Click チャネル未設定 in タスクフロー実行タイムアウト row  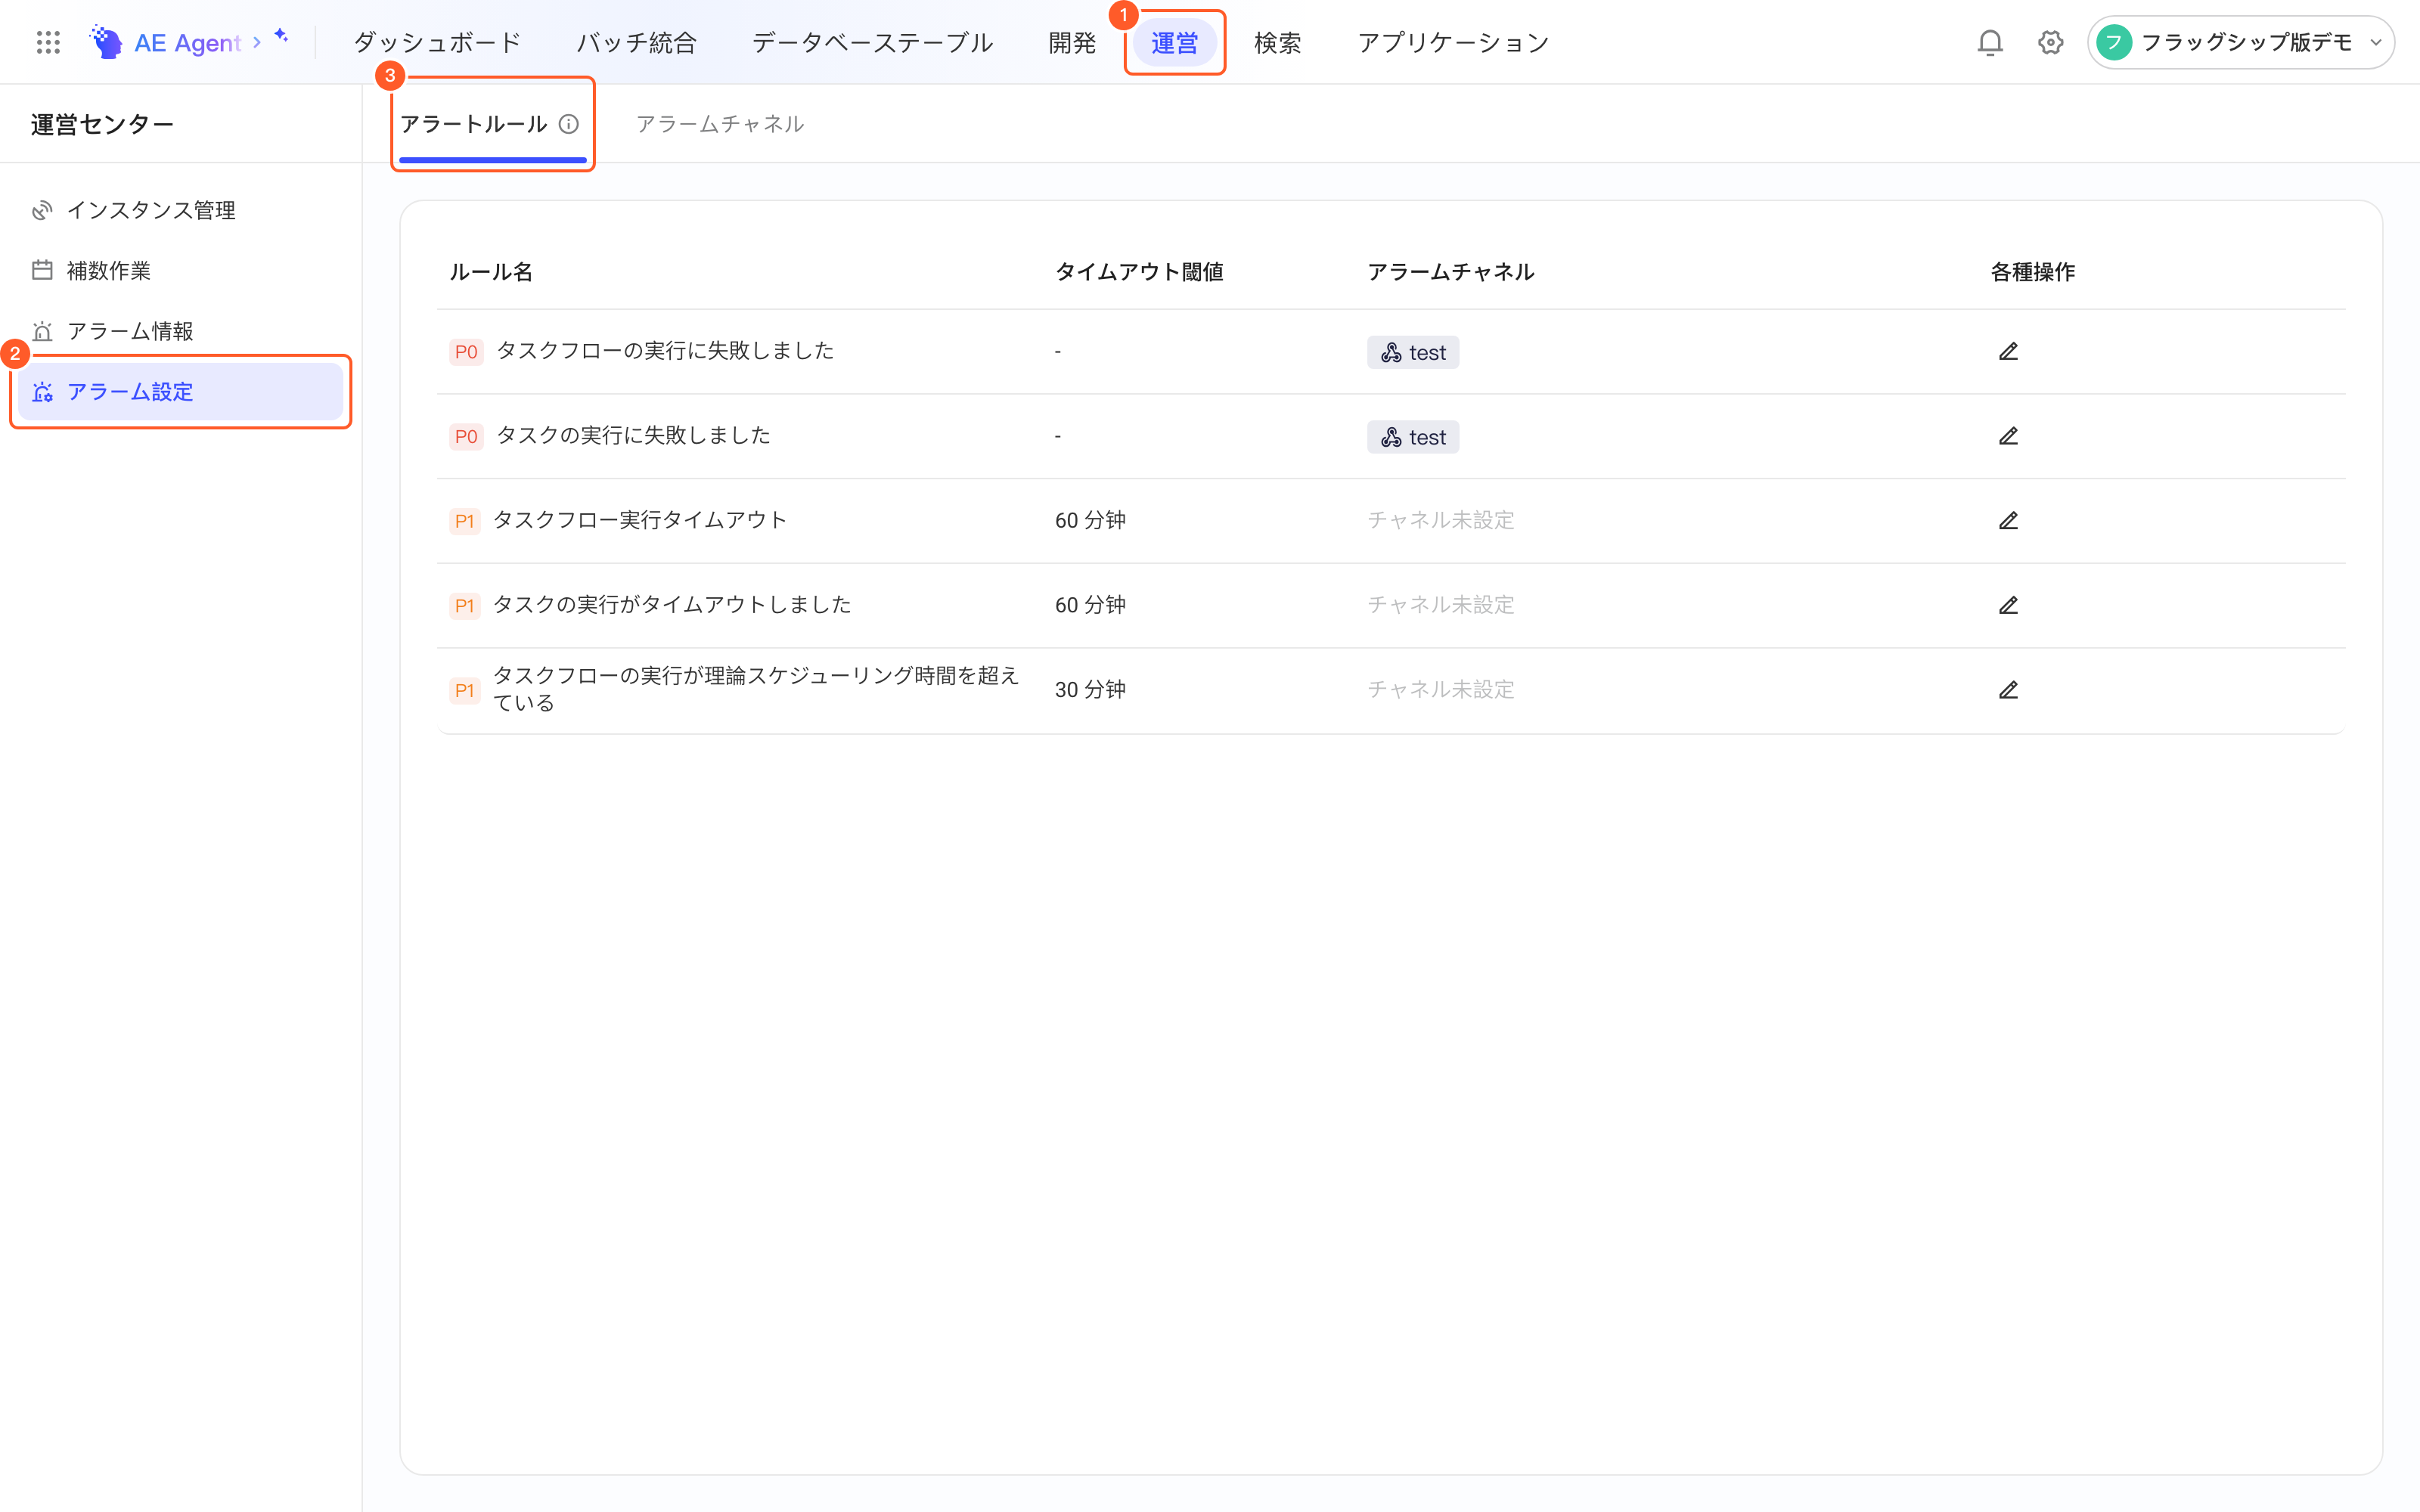[1441, 520]
